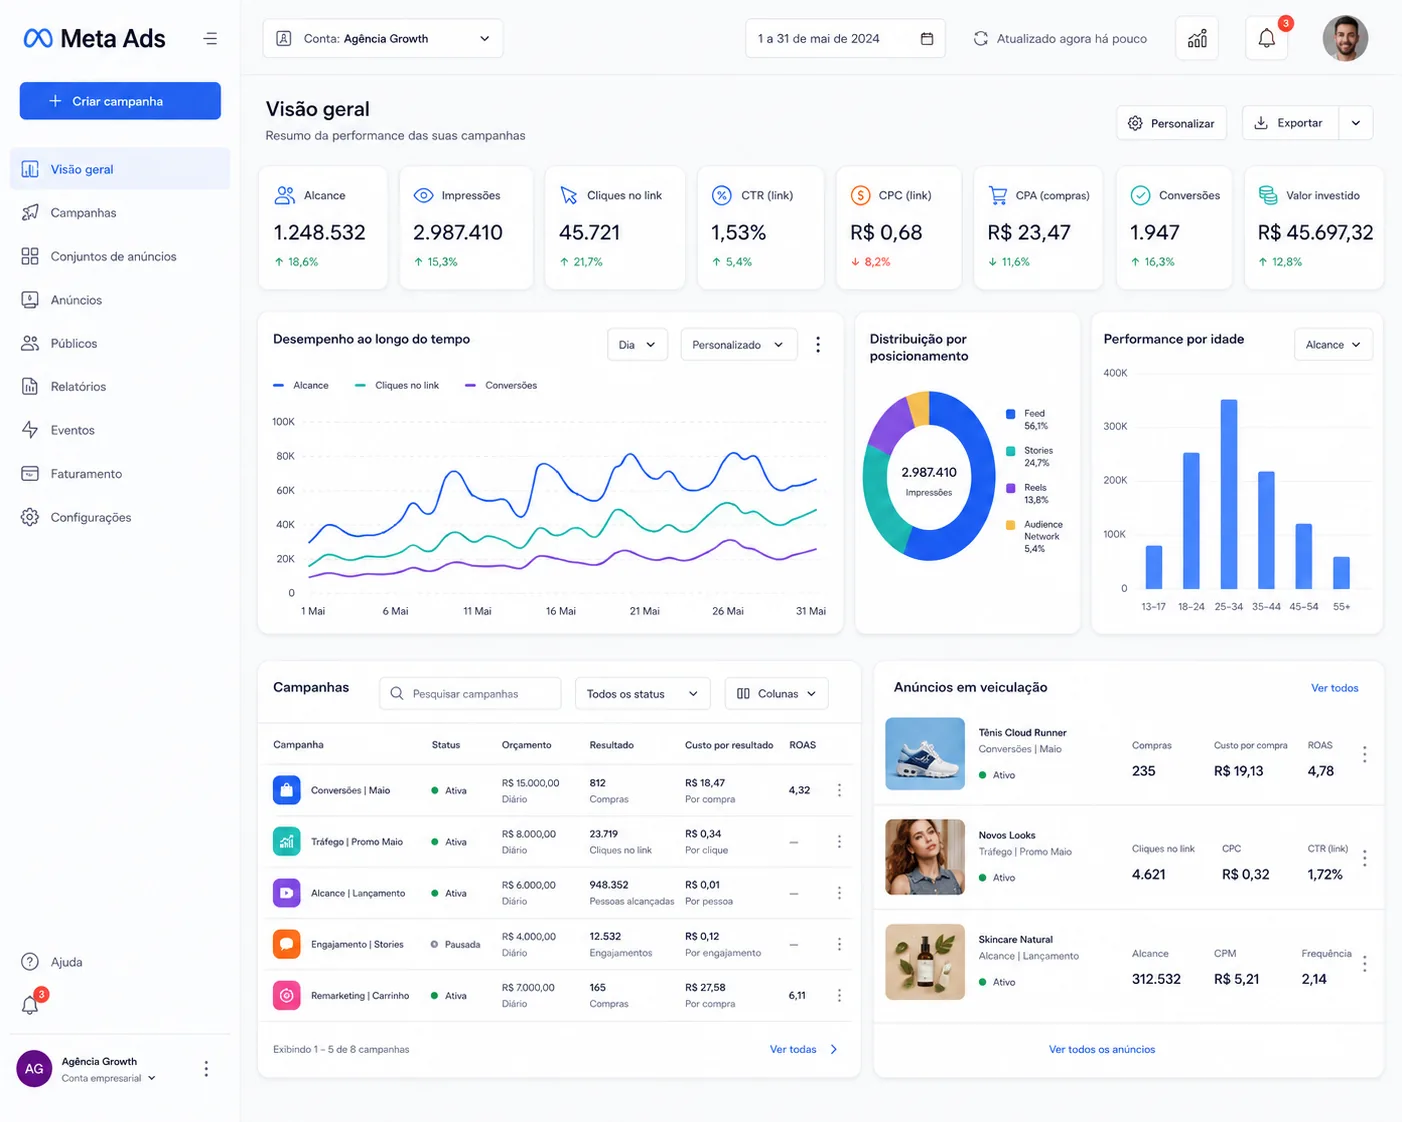Click the 25-34 age bar in chart
Image resolution: width=1402 pixels, height=1122 pixels.
(x=1229, y=494)
